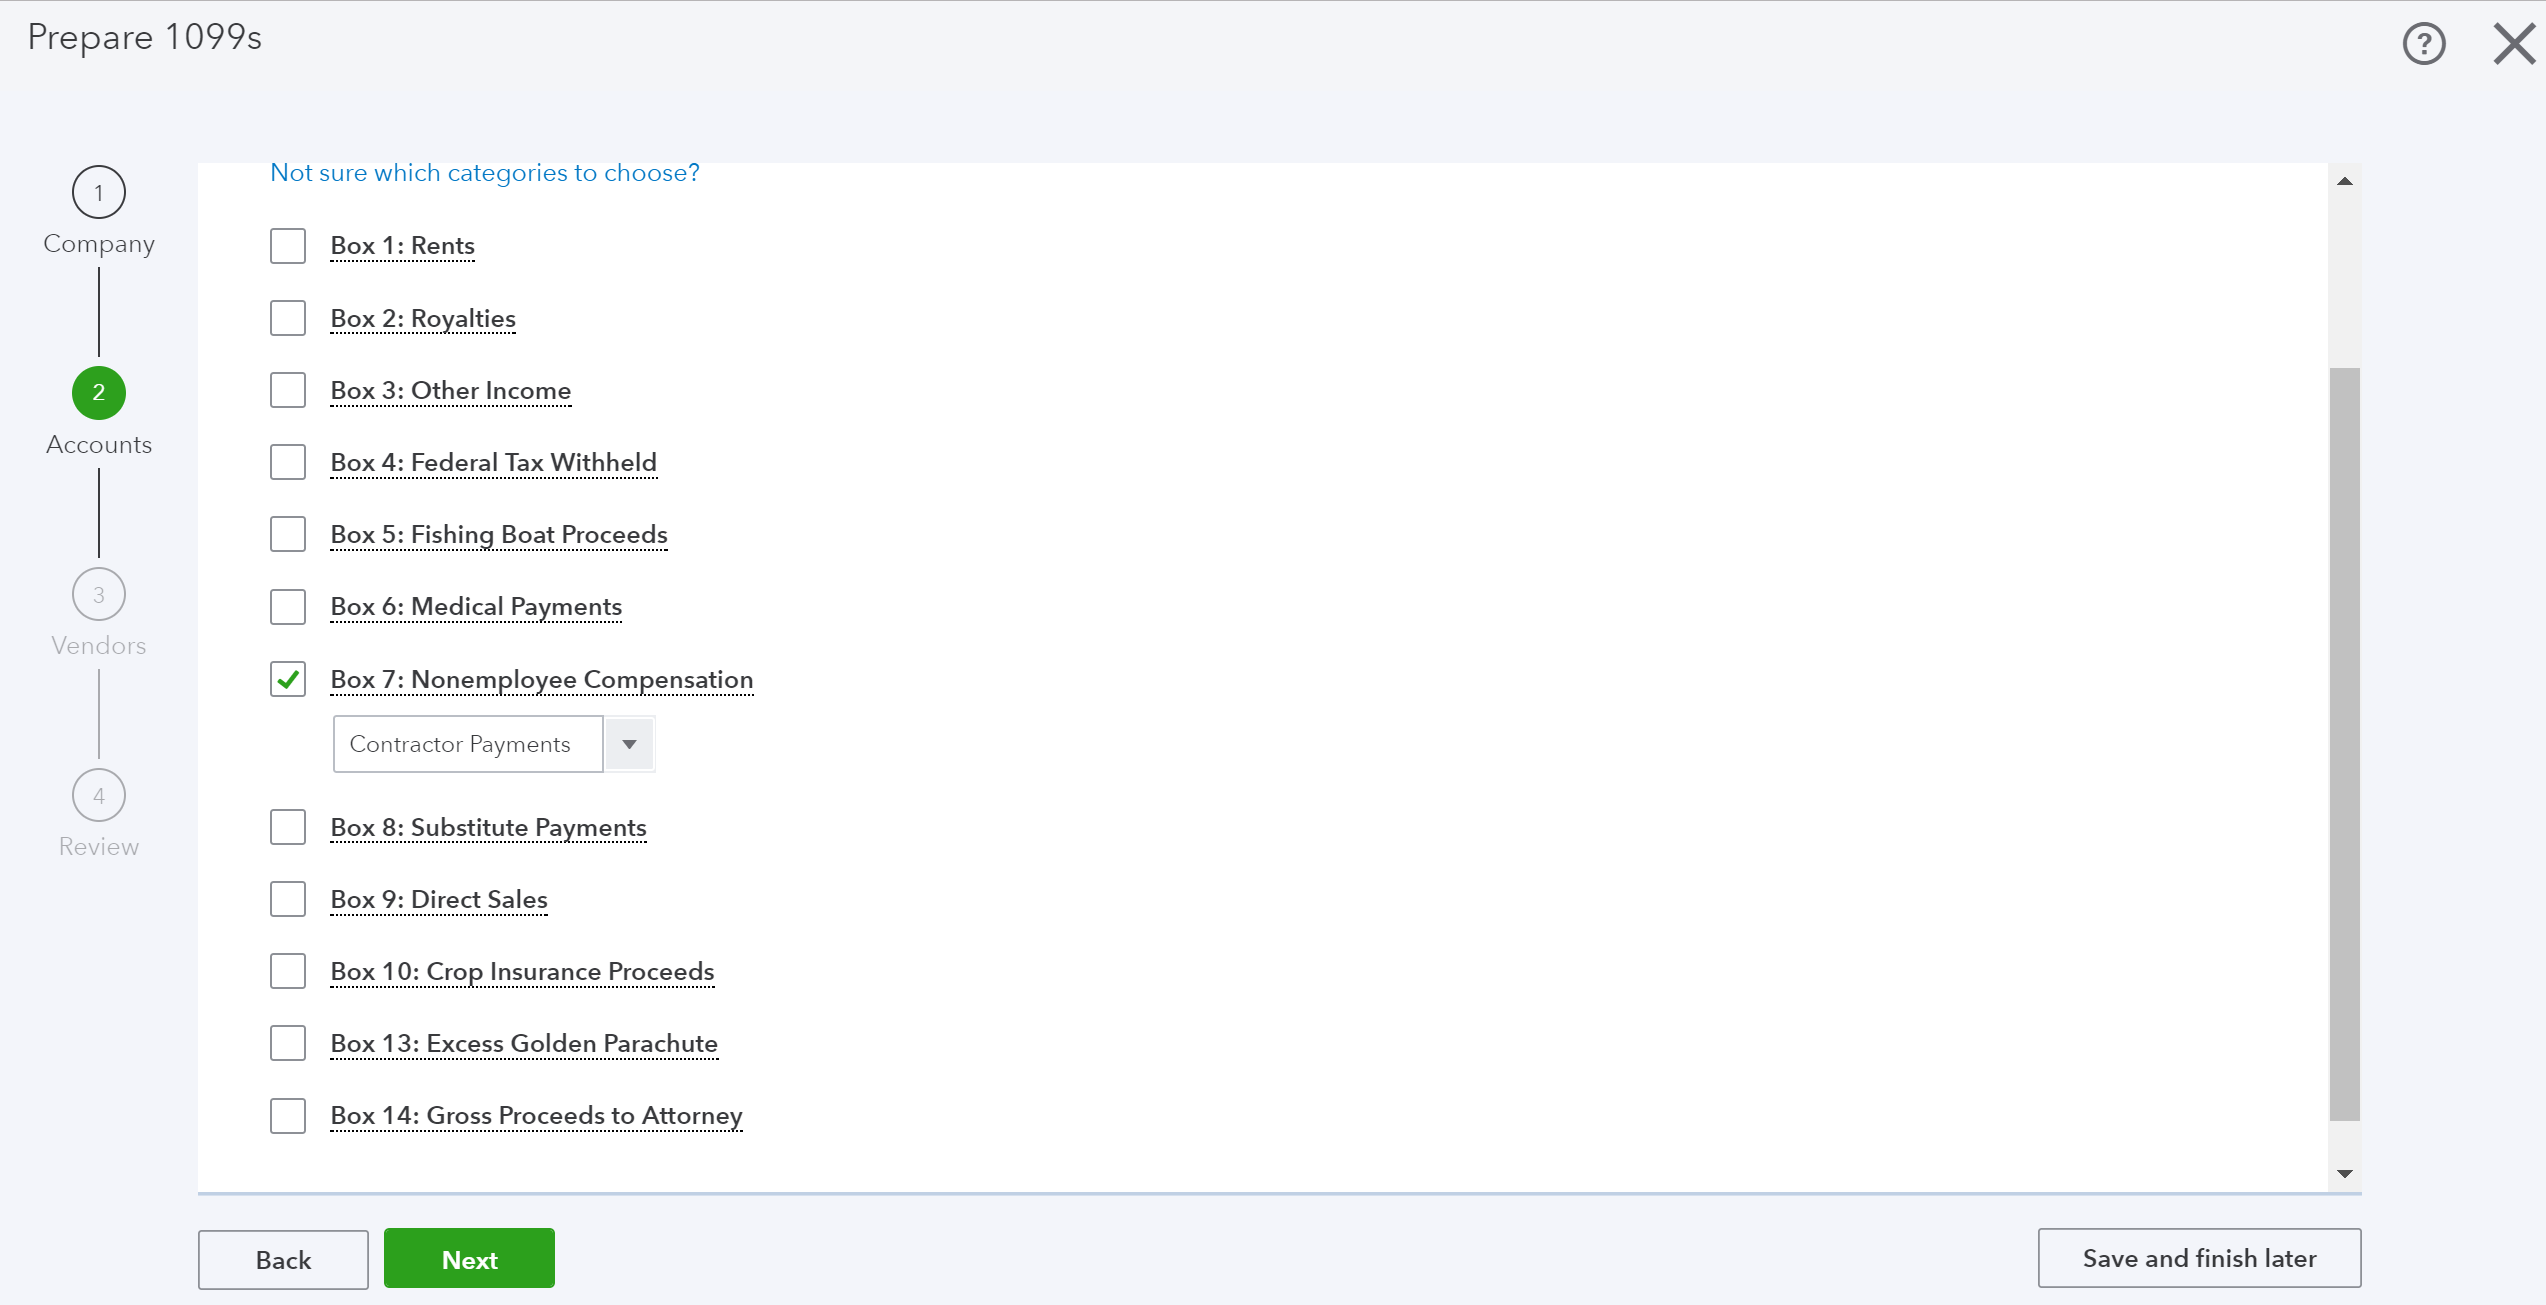Open 'Not sure which categories to choose?' link
The width and height of the screenshot is (2546, 1305).
coord(484,173)
